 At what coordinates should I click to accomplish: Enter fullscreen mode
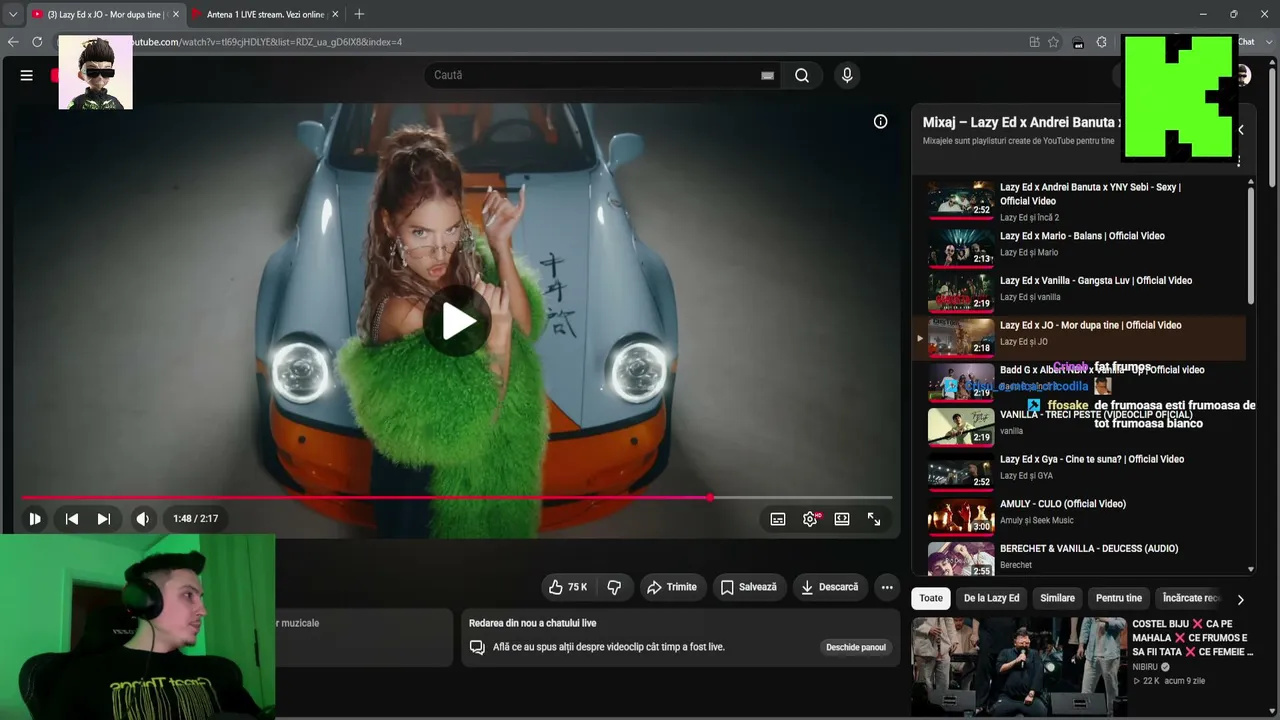coord(874,519)
